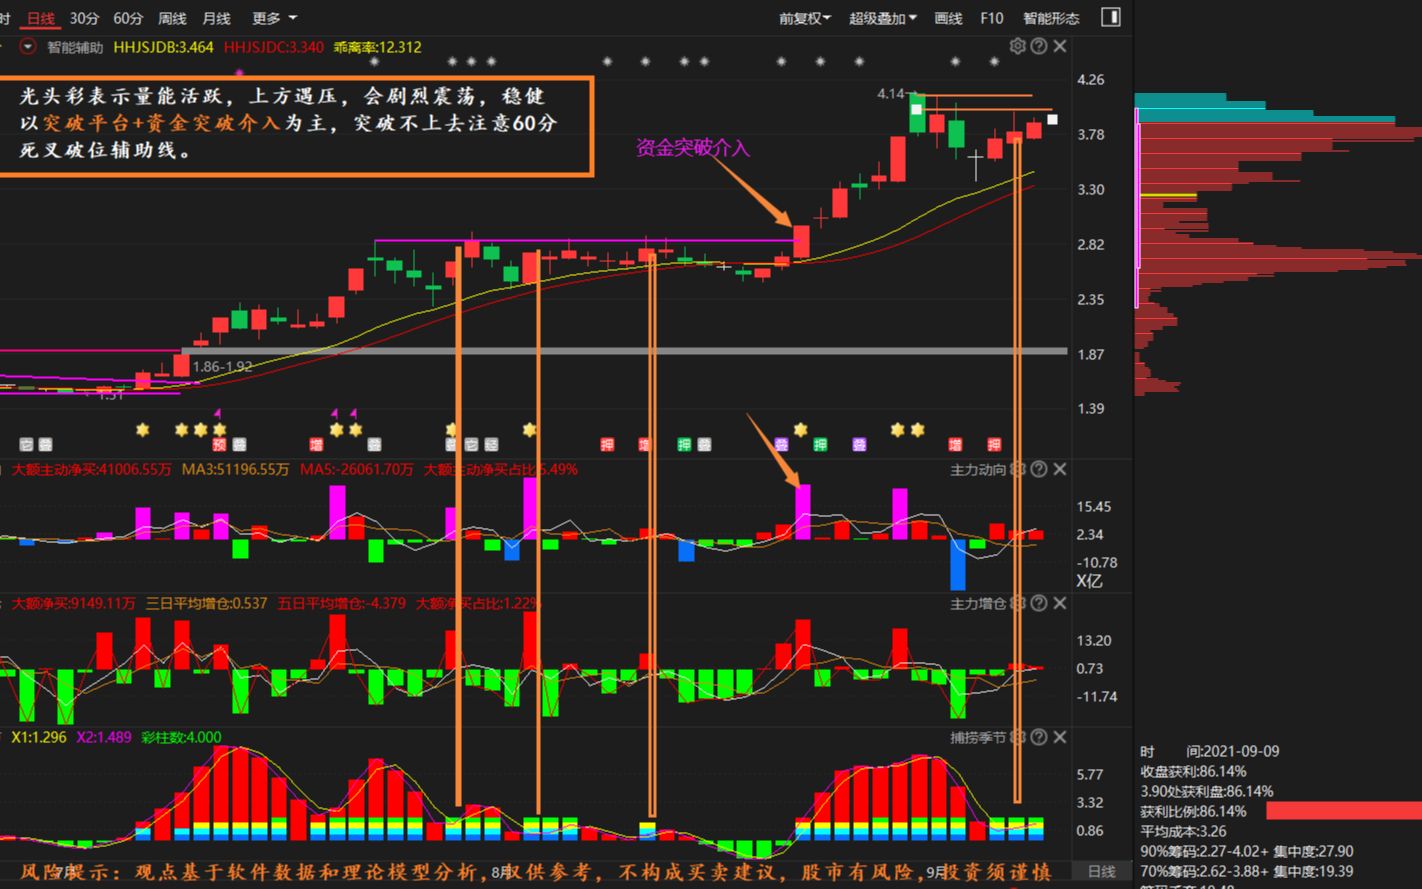The width and height of the screenshot is (1422, 889).
Task: Switch to the 60分 period tab
Action: pos(128,18)
